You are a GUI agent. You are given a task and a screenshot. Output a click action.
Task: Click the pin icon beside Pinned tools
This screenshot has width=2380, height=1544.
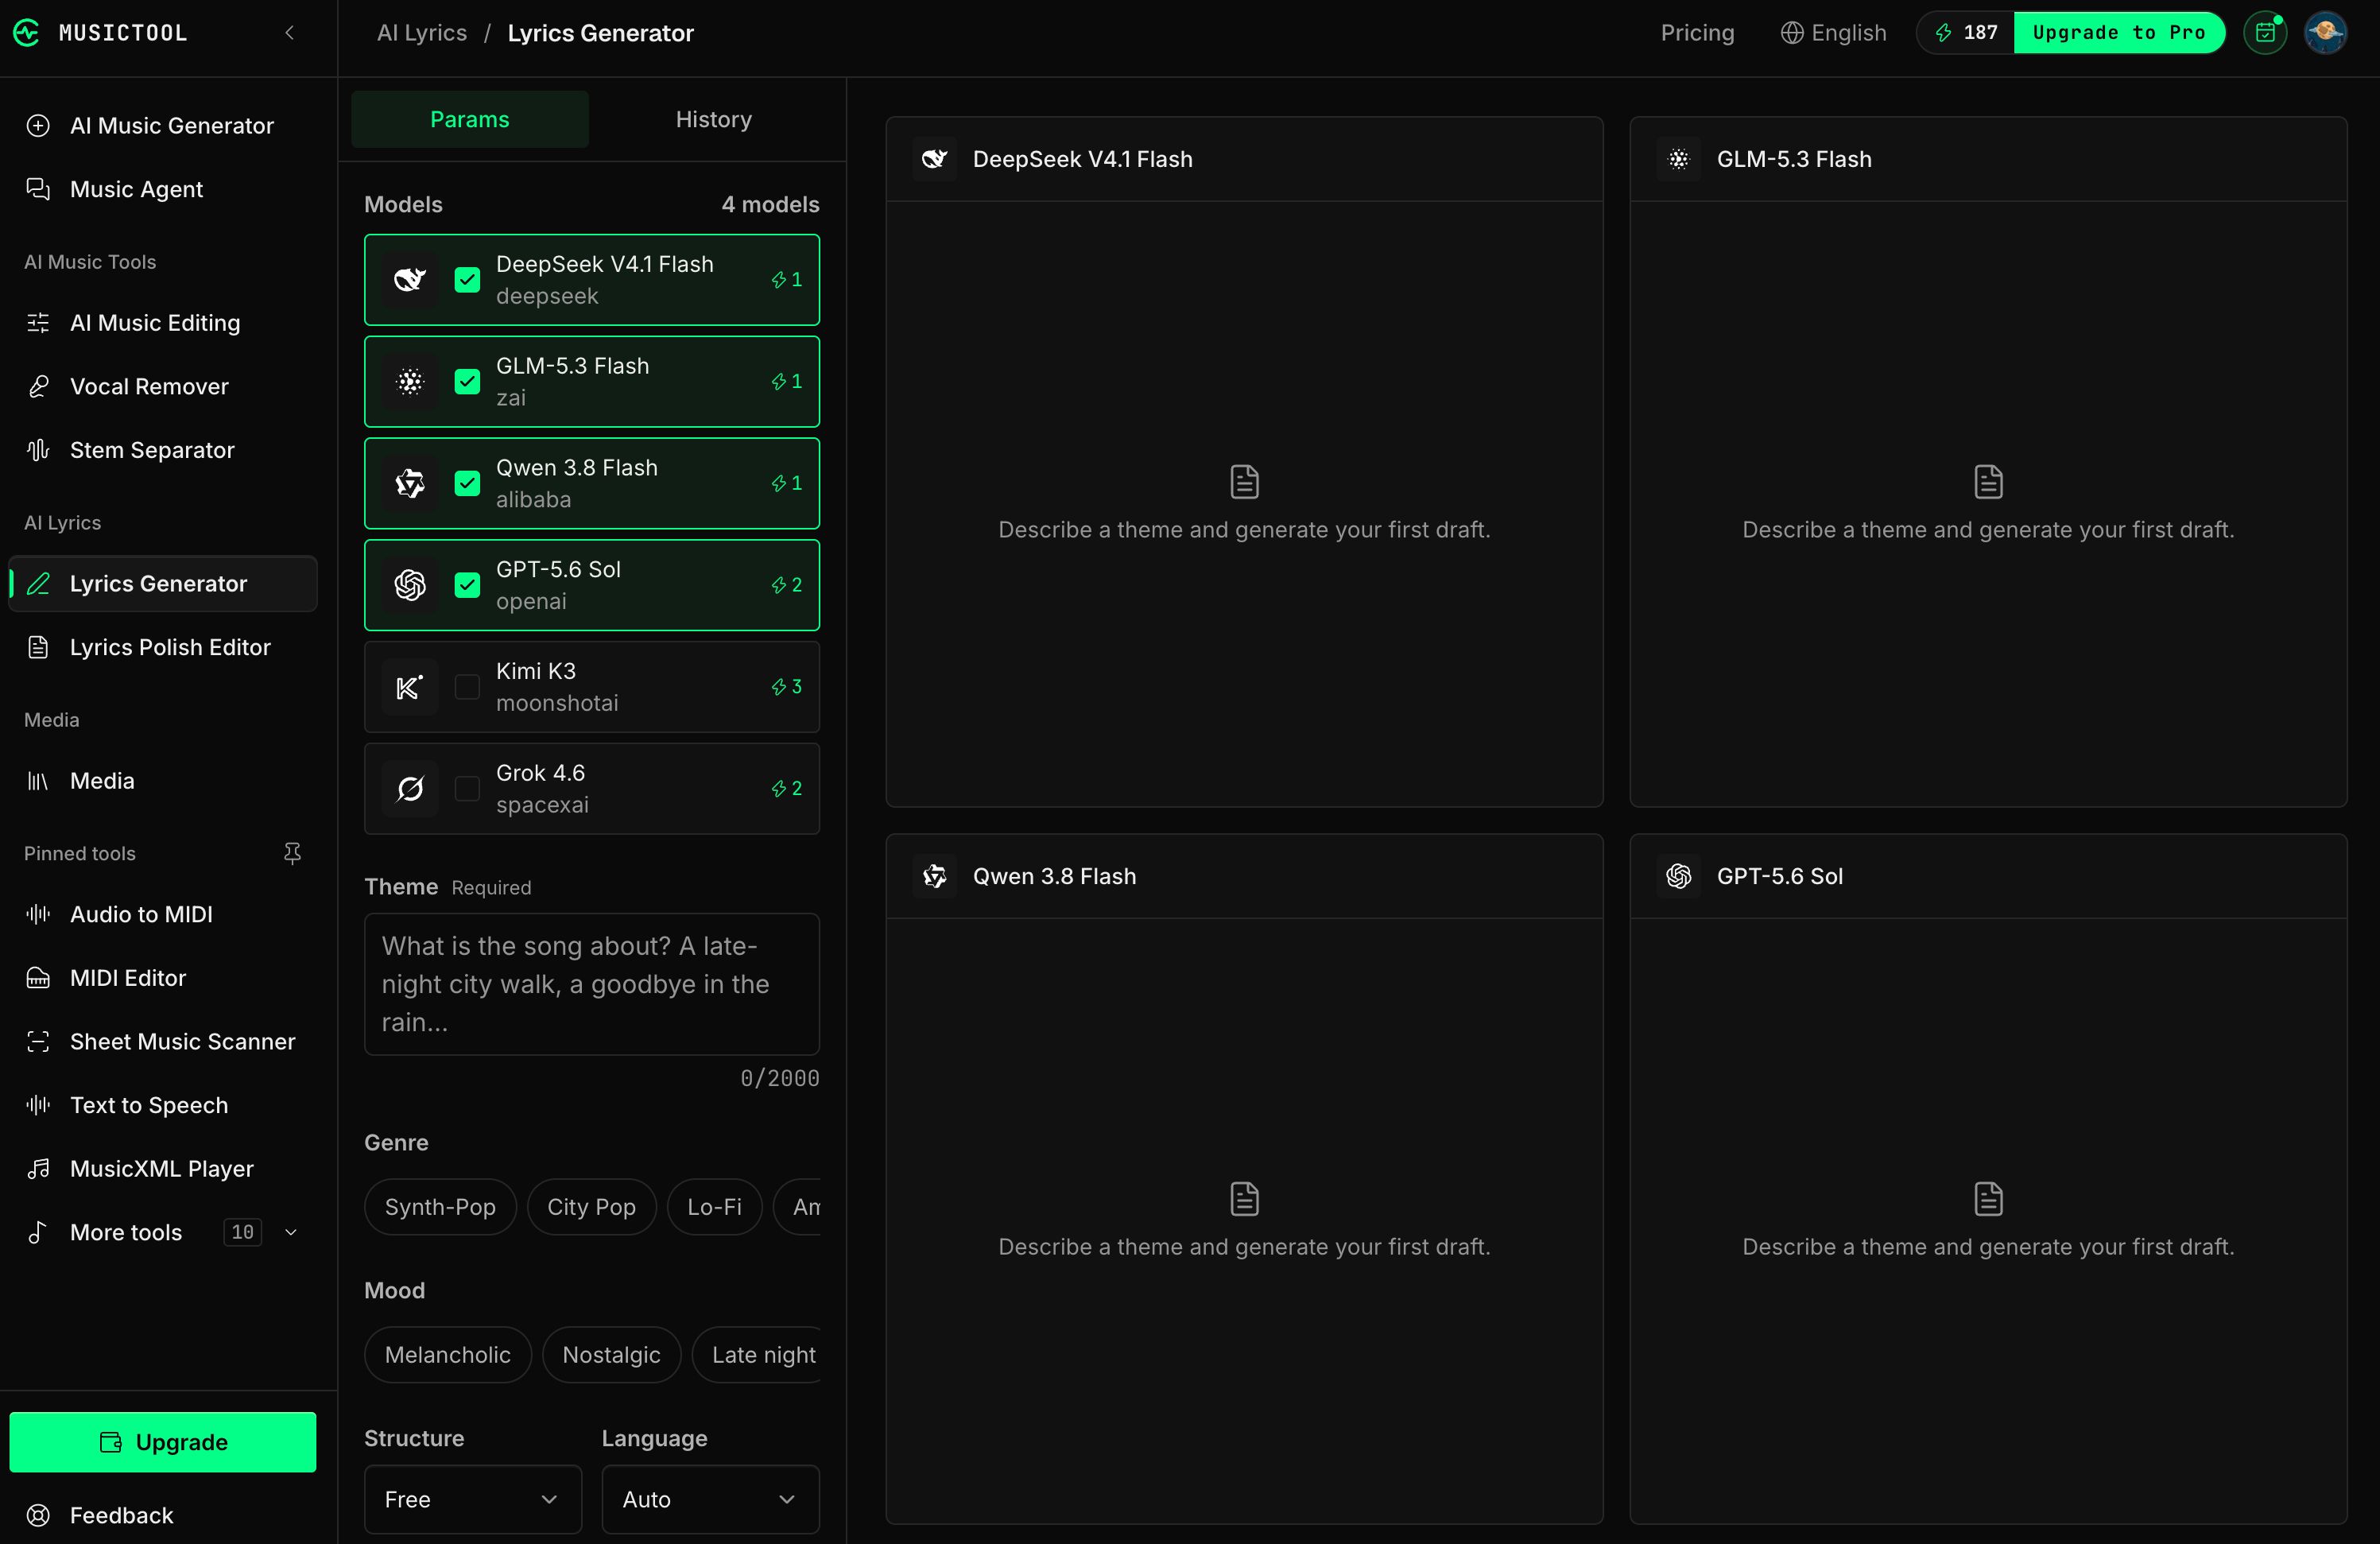pos(292,853)
